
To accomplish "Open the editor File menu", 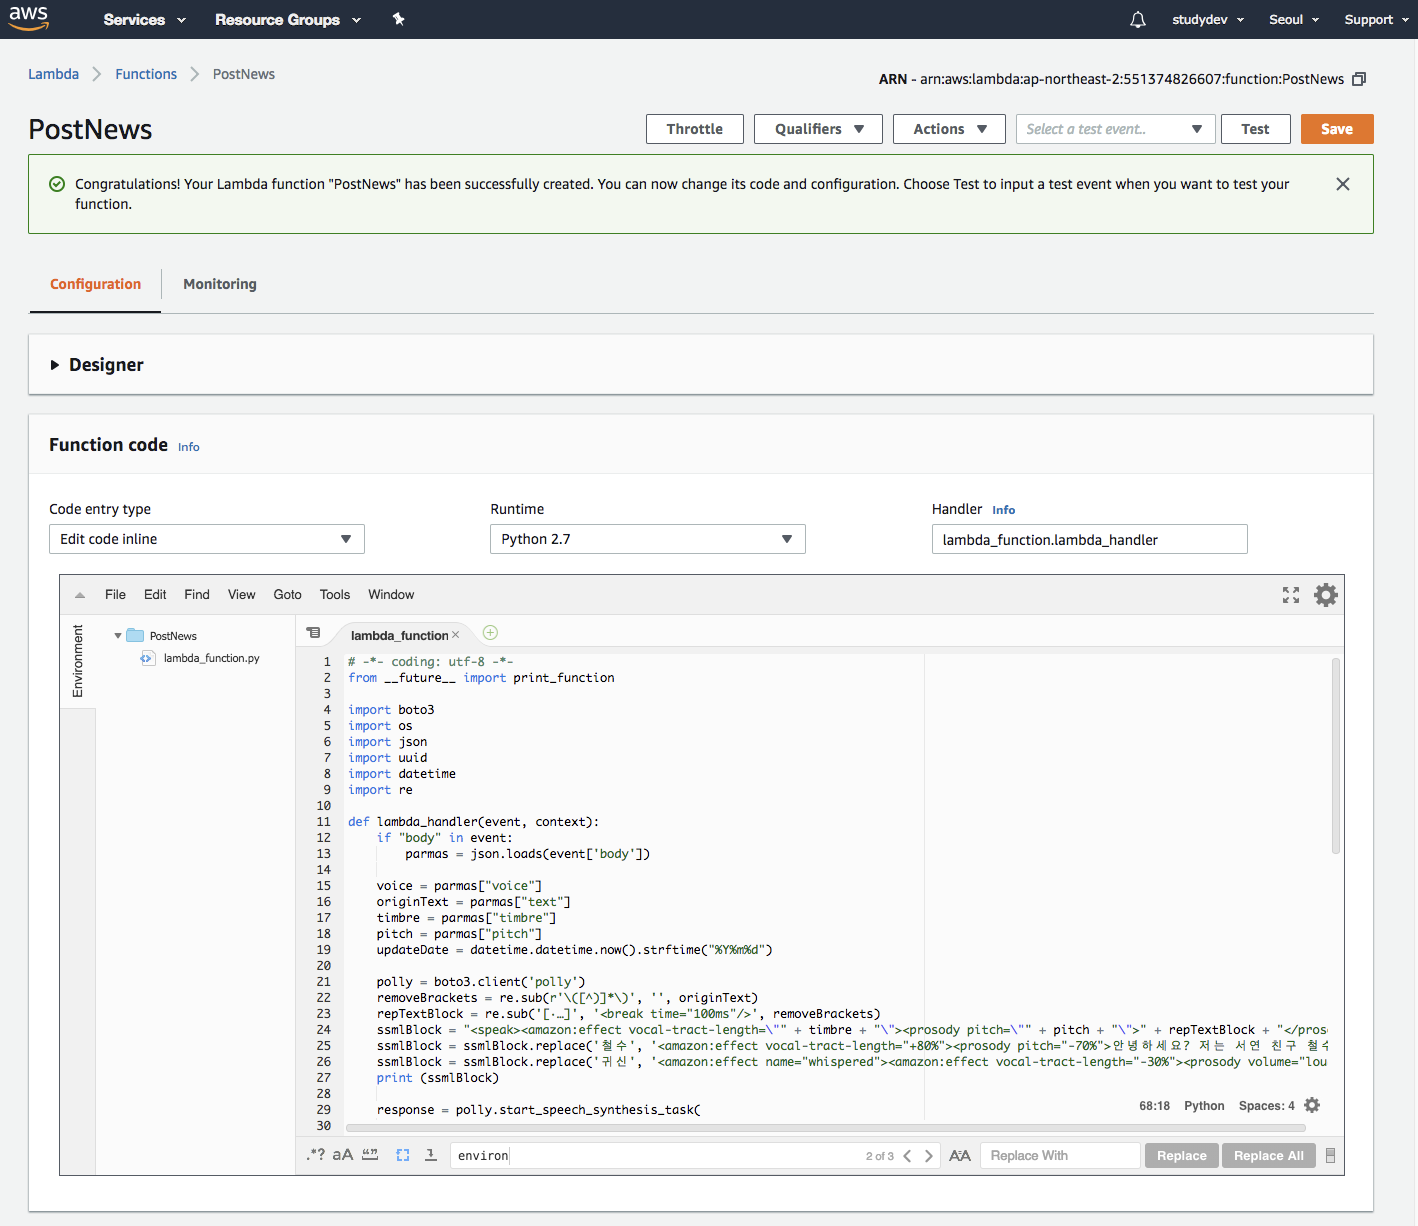I will [x=116, y=594].
